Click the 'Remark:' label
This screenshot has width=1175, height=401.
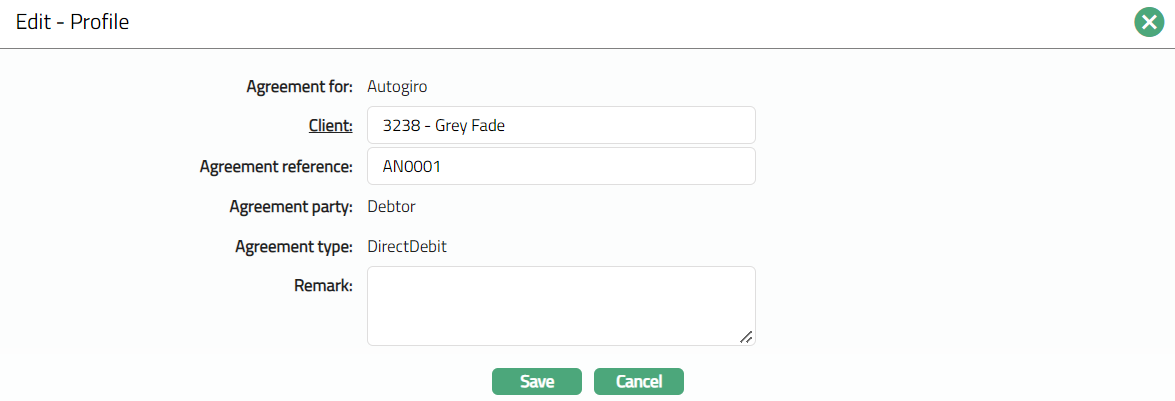tap(324, 287)
